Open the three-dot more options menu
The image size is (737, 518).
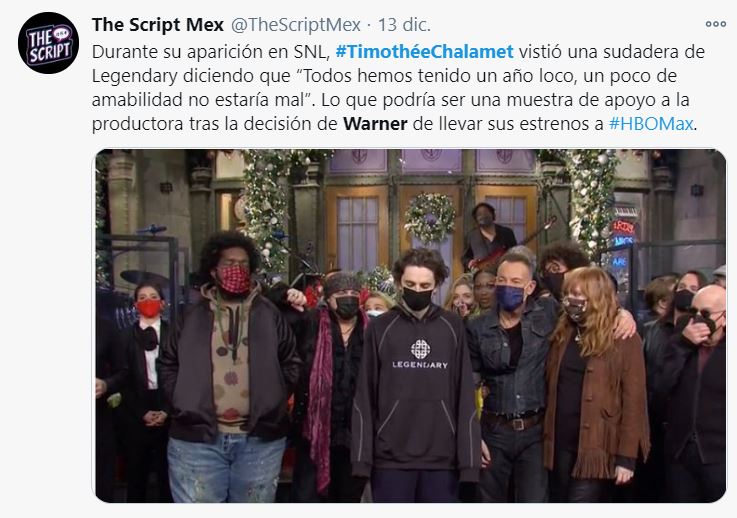[x=715, y=24]
